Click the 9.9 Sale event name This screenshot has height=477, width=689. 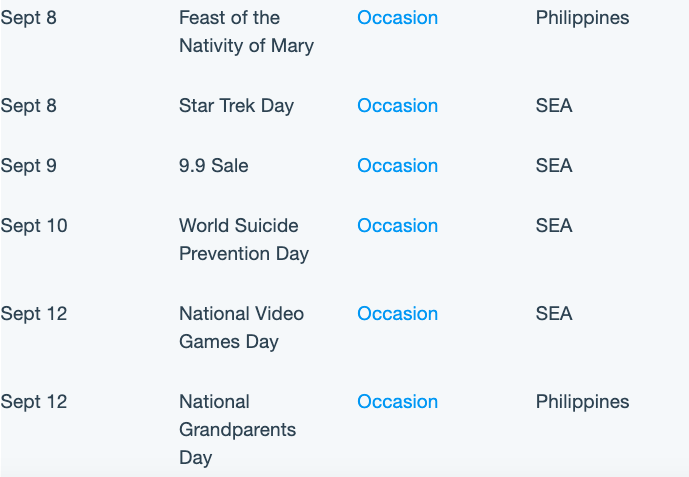(x=214, y=166)
